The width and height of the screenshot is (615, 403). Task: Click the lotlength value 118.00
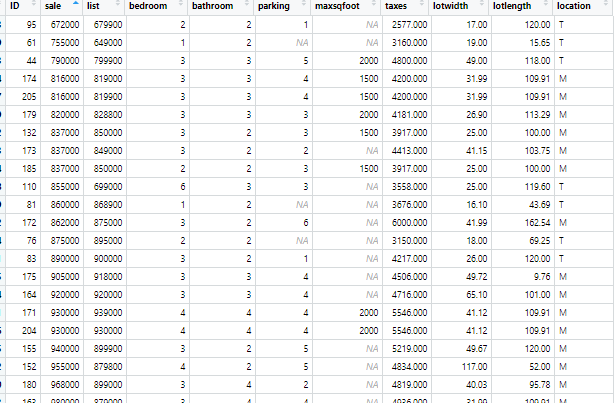pos(537,61)
